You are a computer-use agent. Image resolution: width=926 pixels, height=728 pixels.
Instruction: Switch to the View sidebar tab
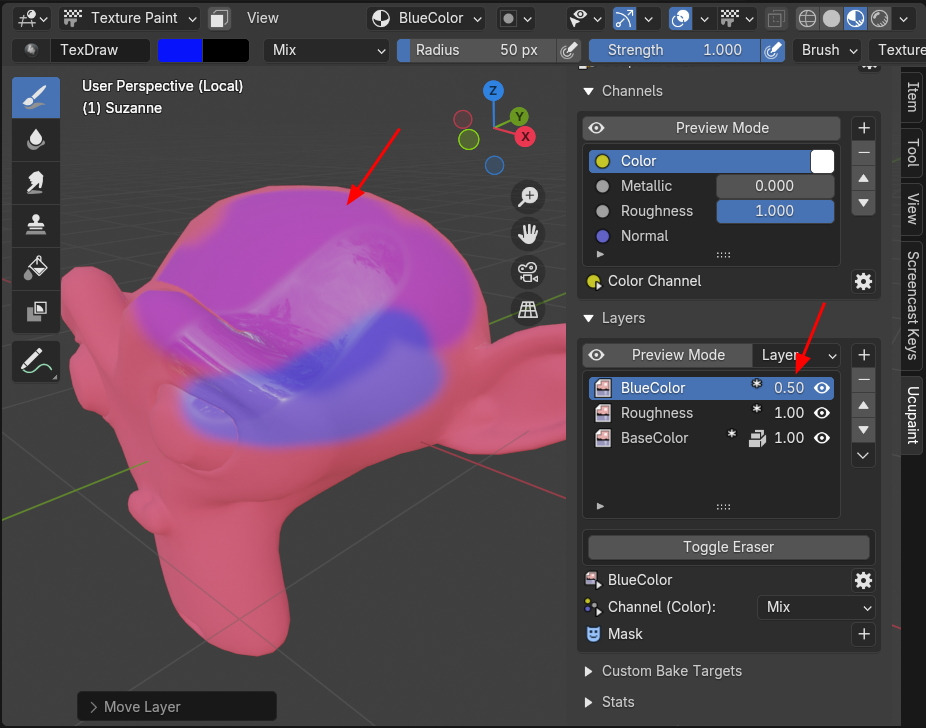point(912,209)
